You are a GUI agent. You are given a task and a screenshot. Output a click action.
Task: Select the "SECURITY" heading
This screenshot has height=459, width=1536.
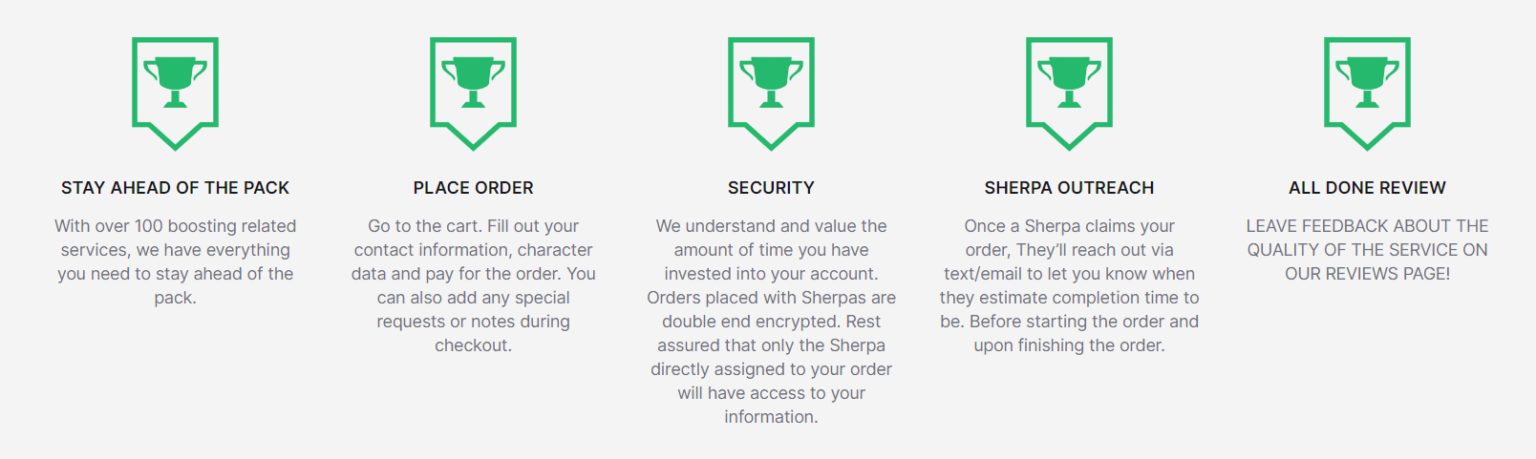coord(771,188)
